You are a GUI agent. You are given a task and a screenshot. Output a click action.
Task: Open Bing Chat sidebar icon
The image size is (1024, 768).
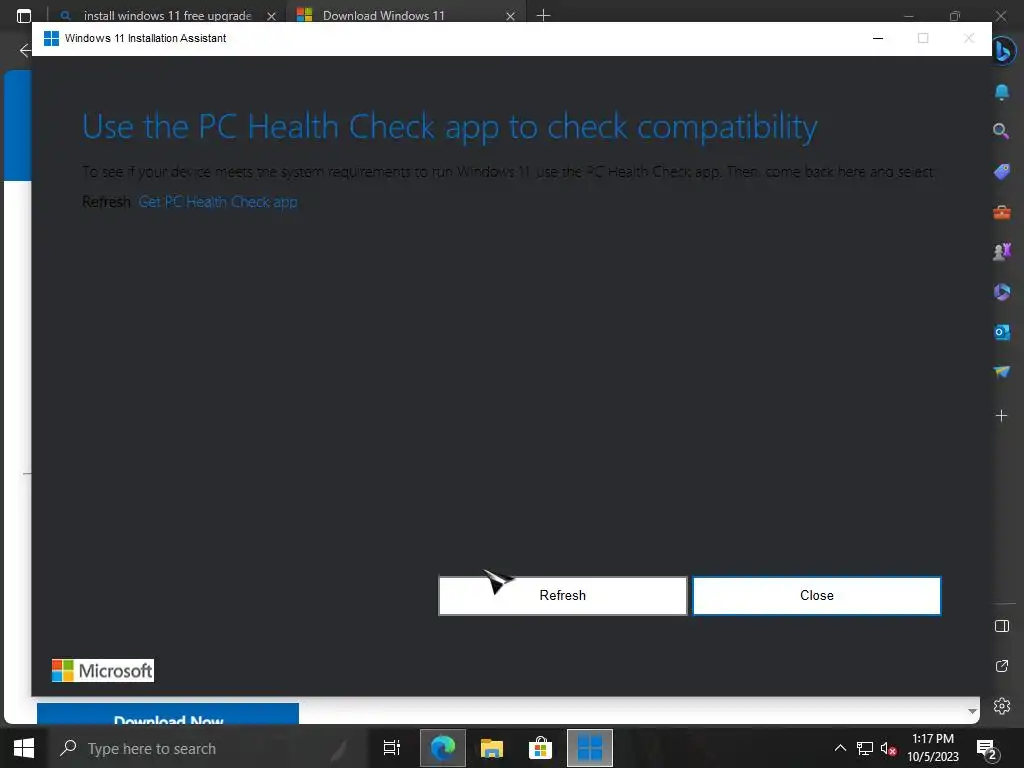[1003, 51]
